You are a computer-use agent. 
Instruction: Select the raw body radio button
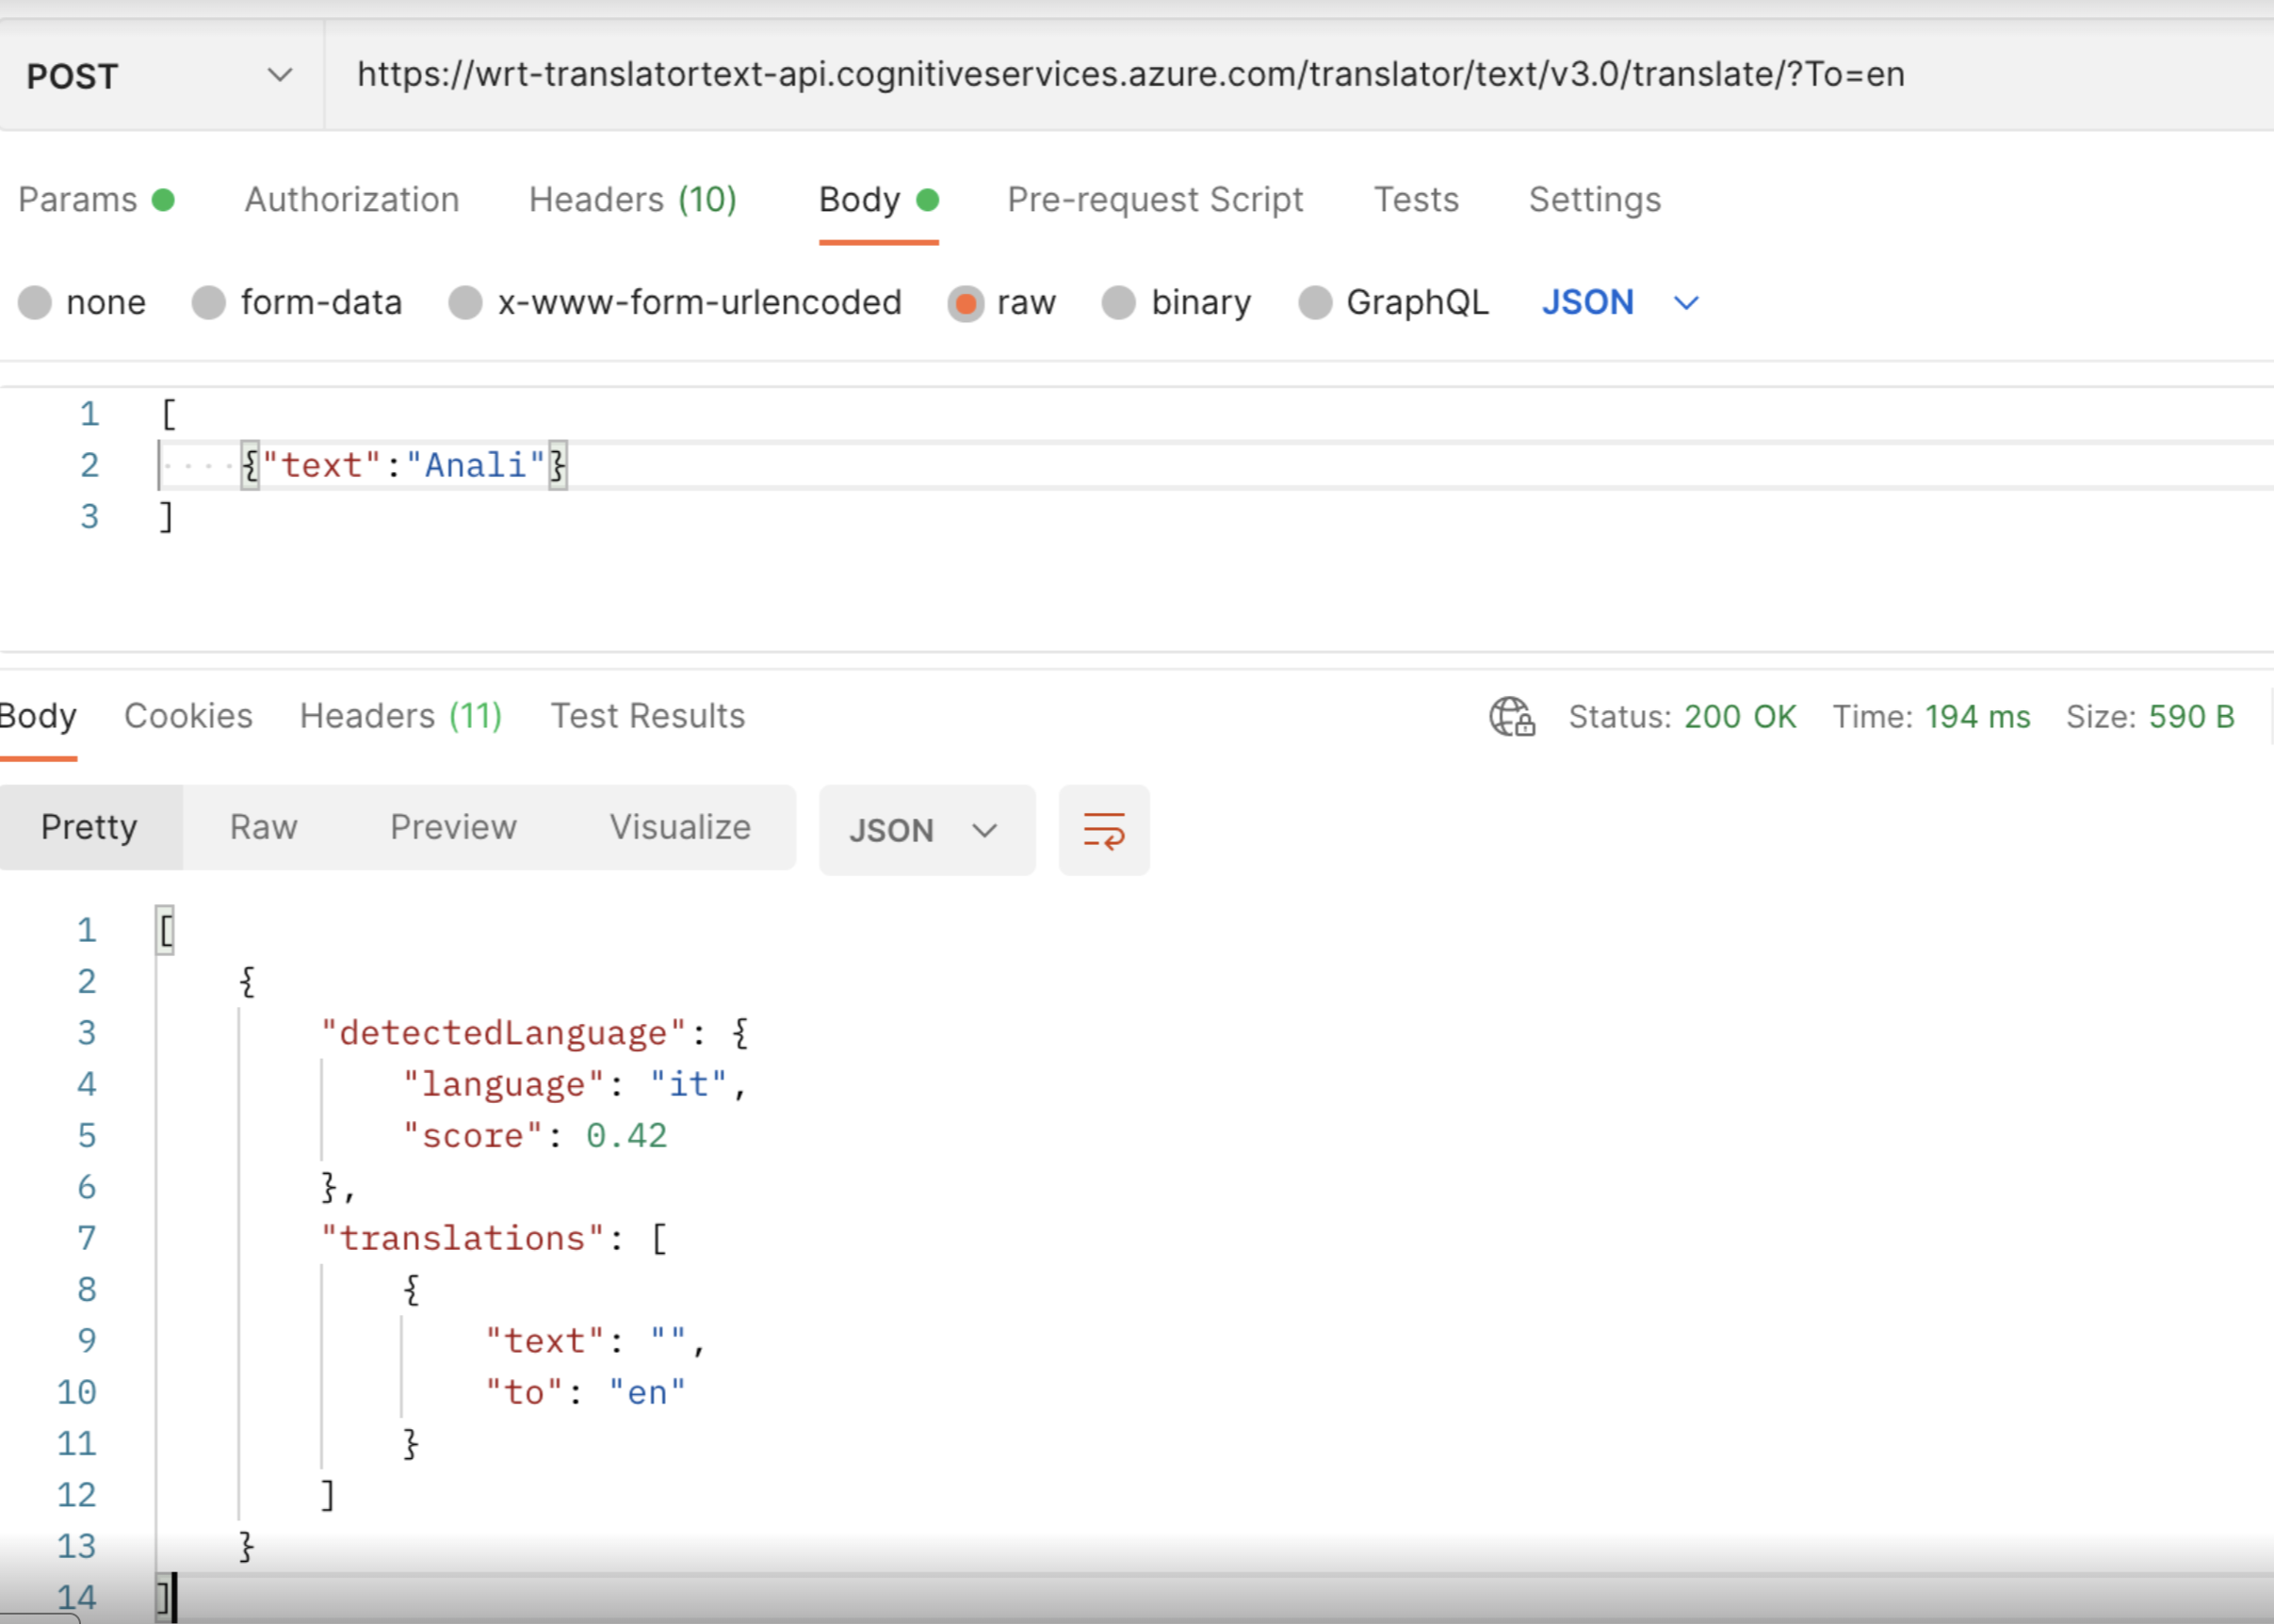(x=966, y=302)
